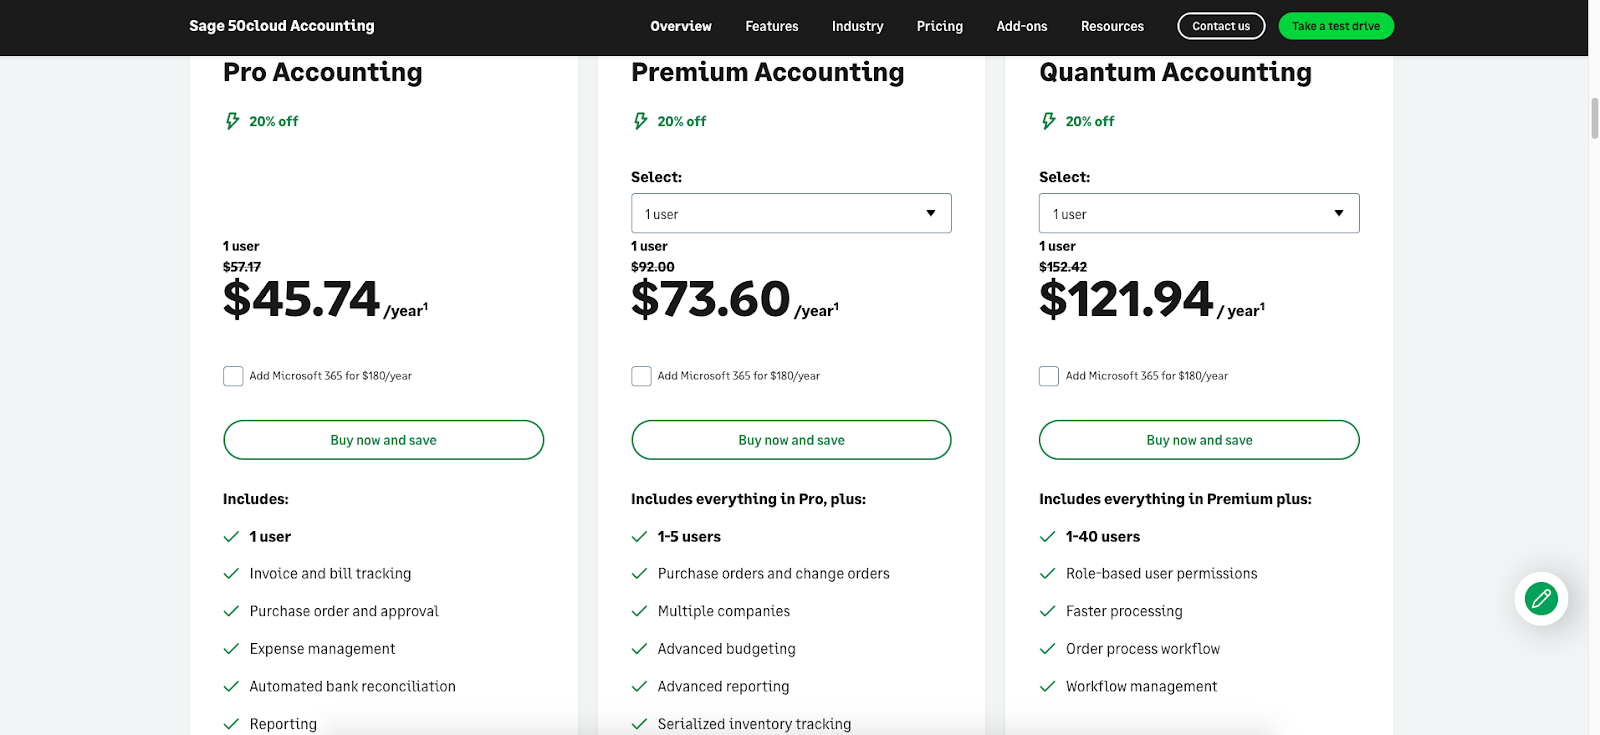The image size is (1600, 735).
Task: Click the checkmark next to Advanced budgeting
Action: pos(639,649)
